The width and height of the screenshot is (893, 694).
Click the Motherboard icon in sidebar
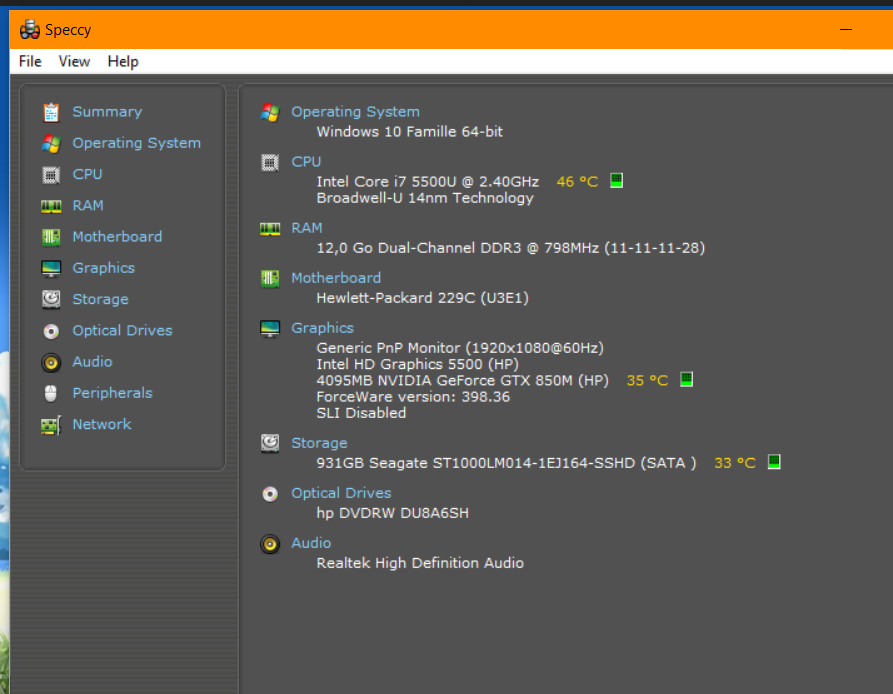51,237
